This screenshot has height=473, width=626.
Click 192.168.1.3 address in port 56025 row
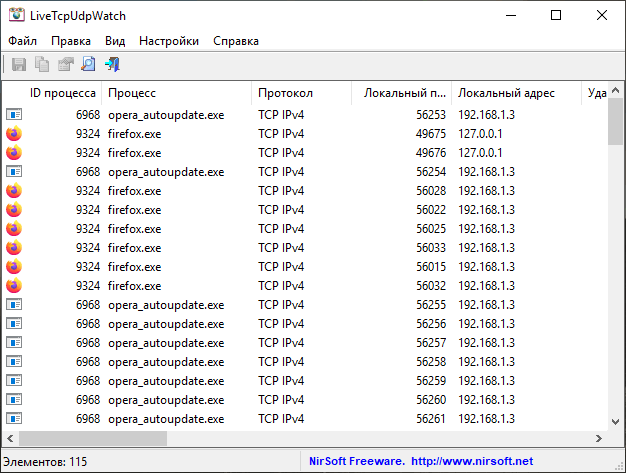[x=486, y=229]
